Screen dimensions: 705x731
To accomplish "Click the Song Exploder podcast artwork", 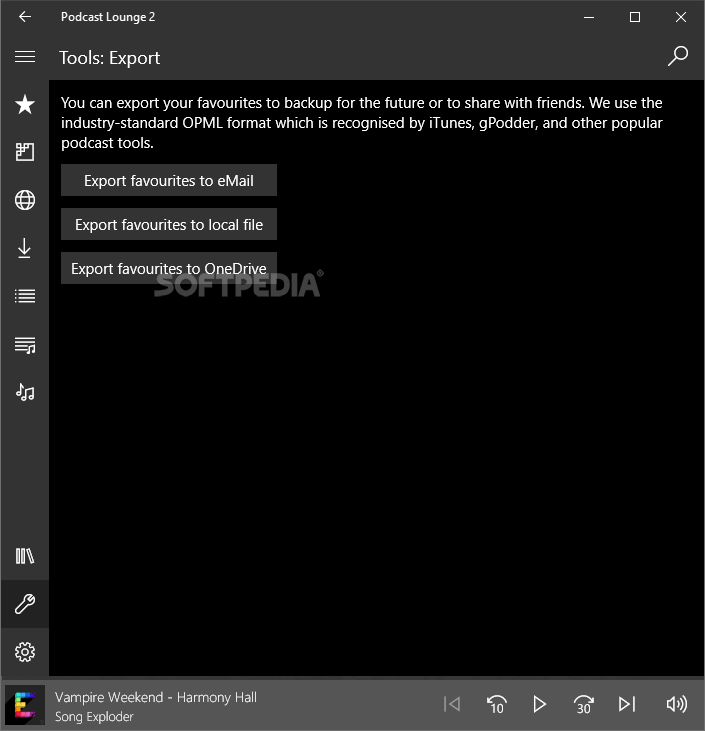I will (x=25, y=705).
